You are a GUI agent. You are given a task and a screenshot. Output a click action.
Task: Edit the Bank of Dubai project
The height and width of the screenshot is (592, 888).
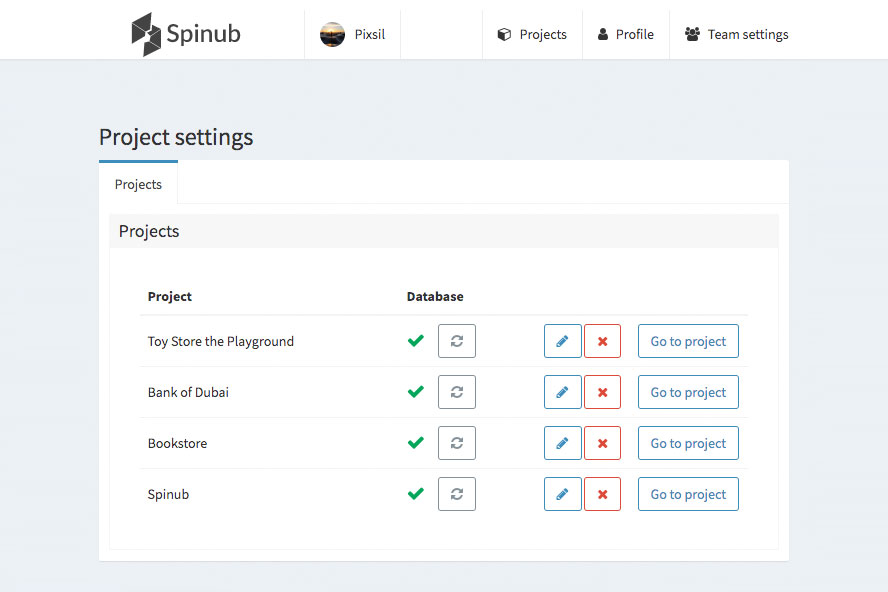(x=562, y=392)
